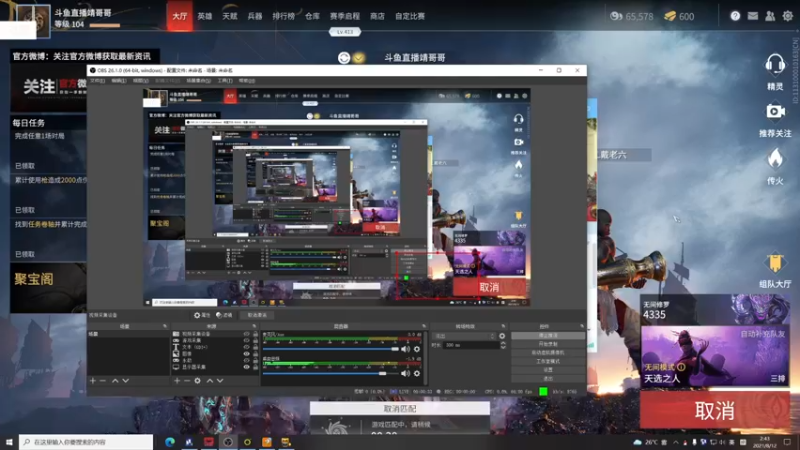Toggle visibility of 文本 (GDI+) source
The height and width of the screenshot is (450, 800).
click(246, 347)
